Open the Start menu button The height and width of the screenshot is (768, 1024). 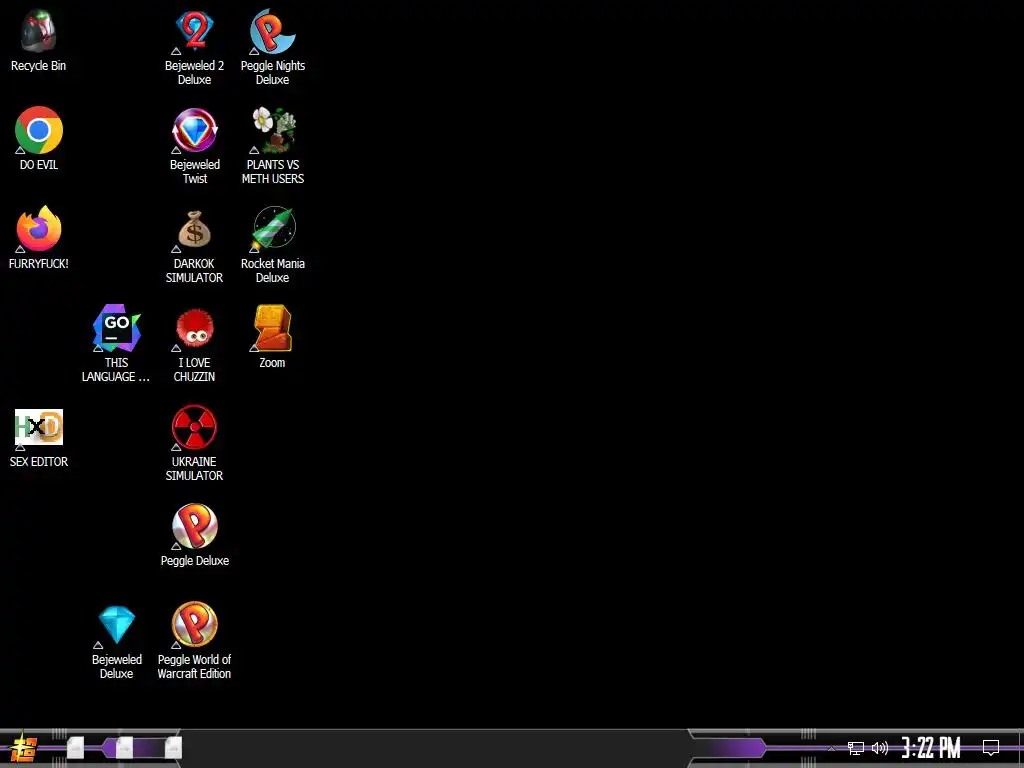click(23, 748)
